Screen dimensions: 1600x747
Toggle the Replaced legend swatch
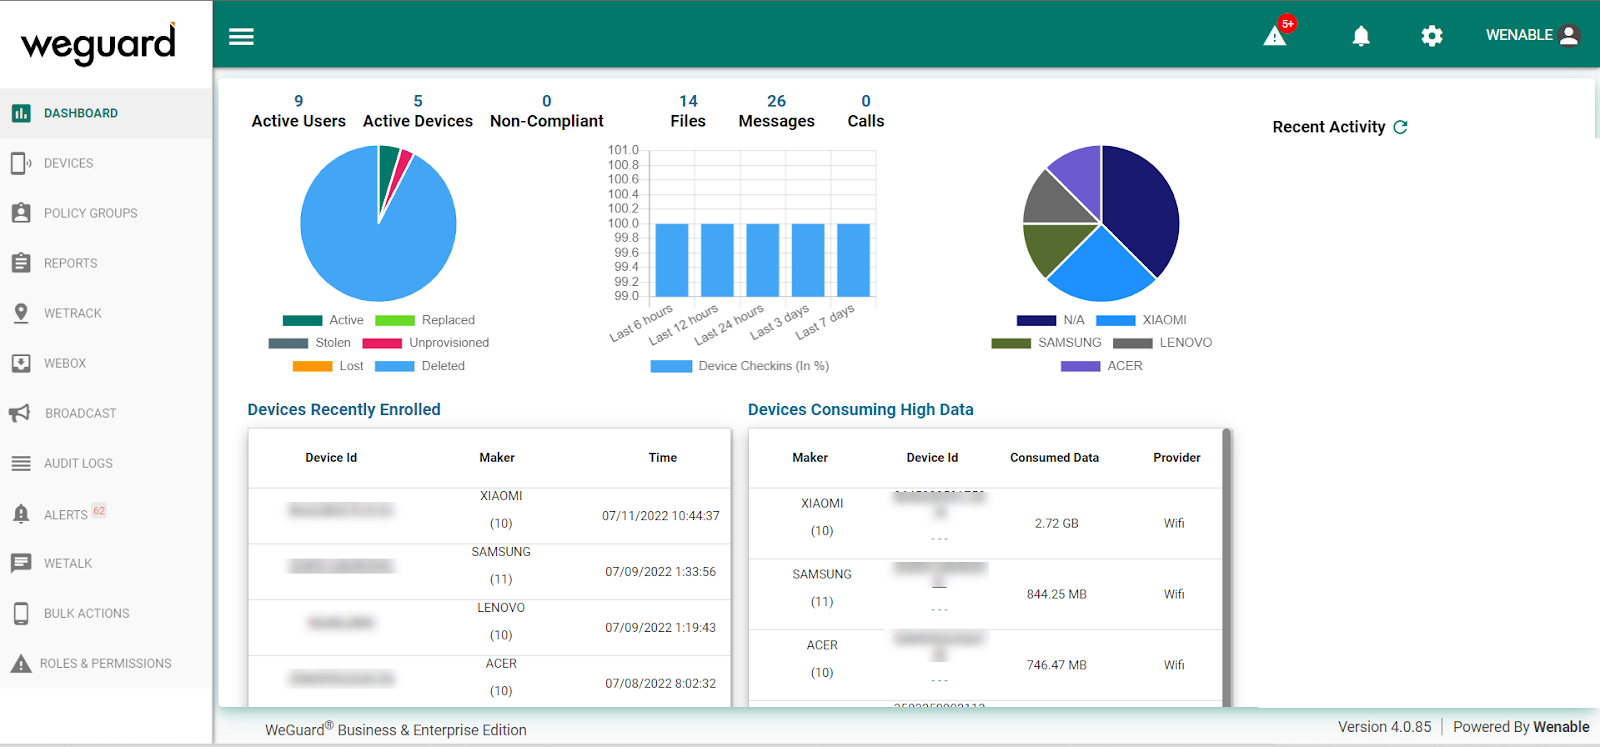(395, 320)
